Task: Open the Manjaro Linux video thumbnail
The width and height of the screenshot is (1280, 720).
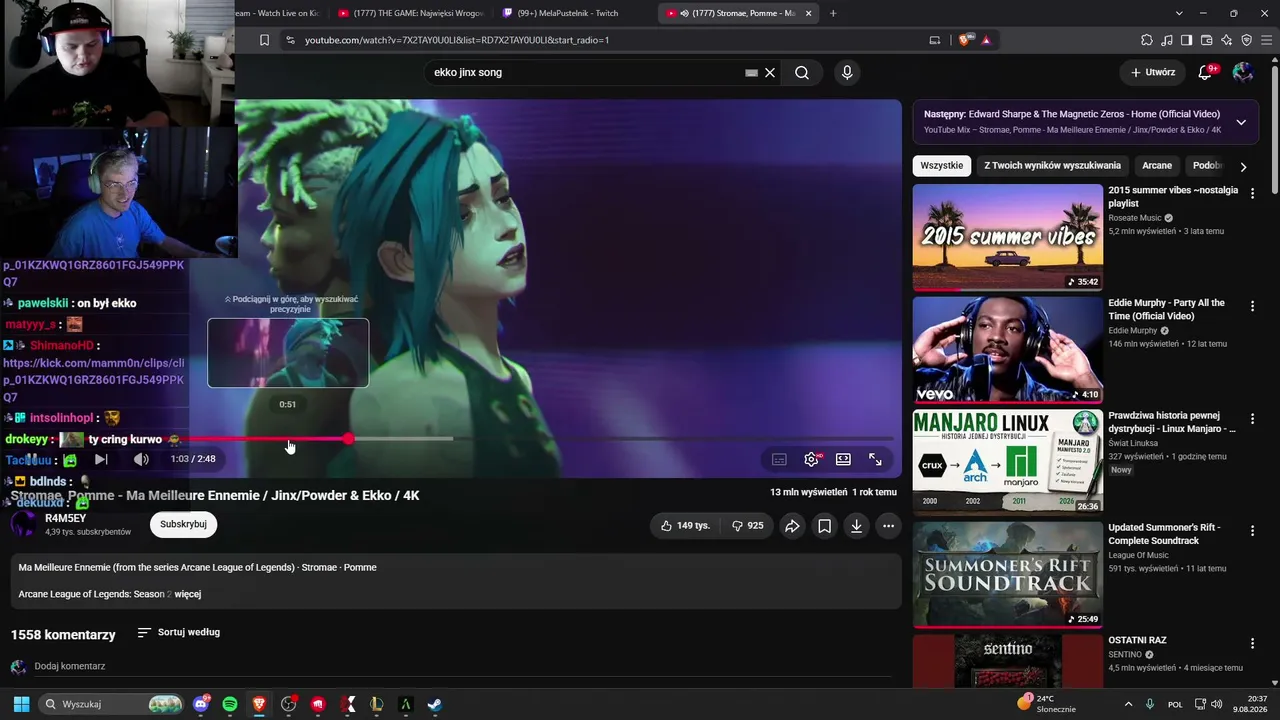Action: 1007,462
